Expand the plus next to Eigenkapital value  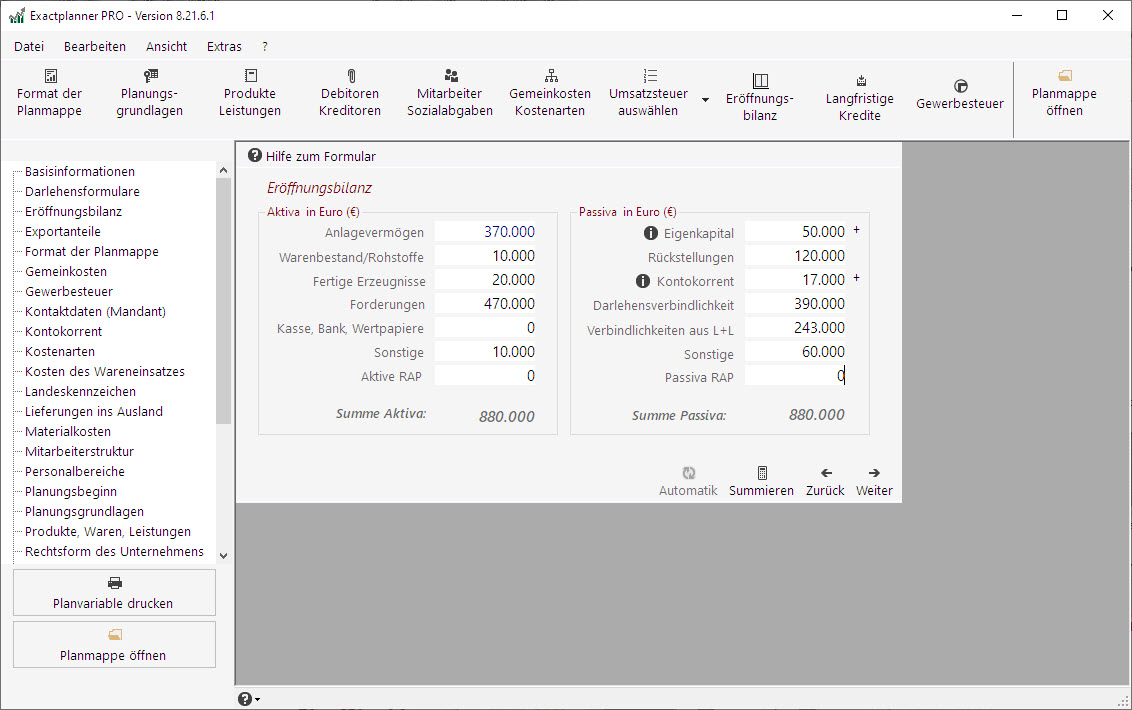point(856,230)
